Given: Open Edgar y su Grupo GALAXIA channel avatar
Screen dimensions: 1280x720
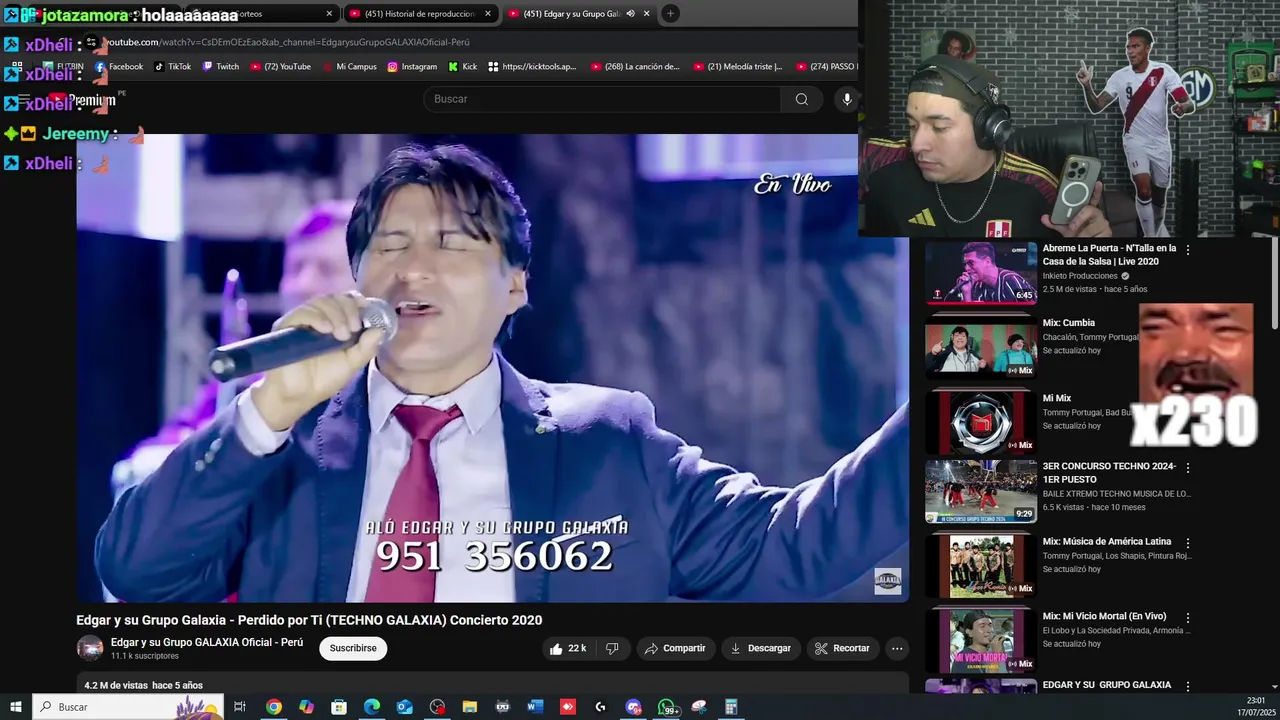Looking at the screenshot, I should (x=90, y=648).
